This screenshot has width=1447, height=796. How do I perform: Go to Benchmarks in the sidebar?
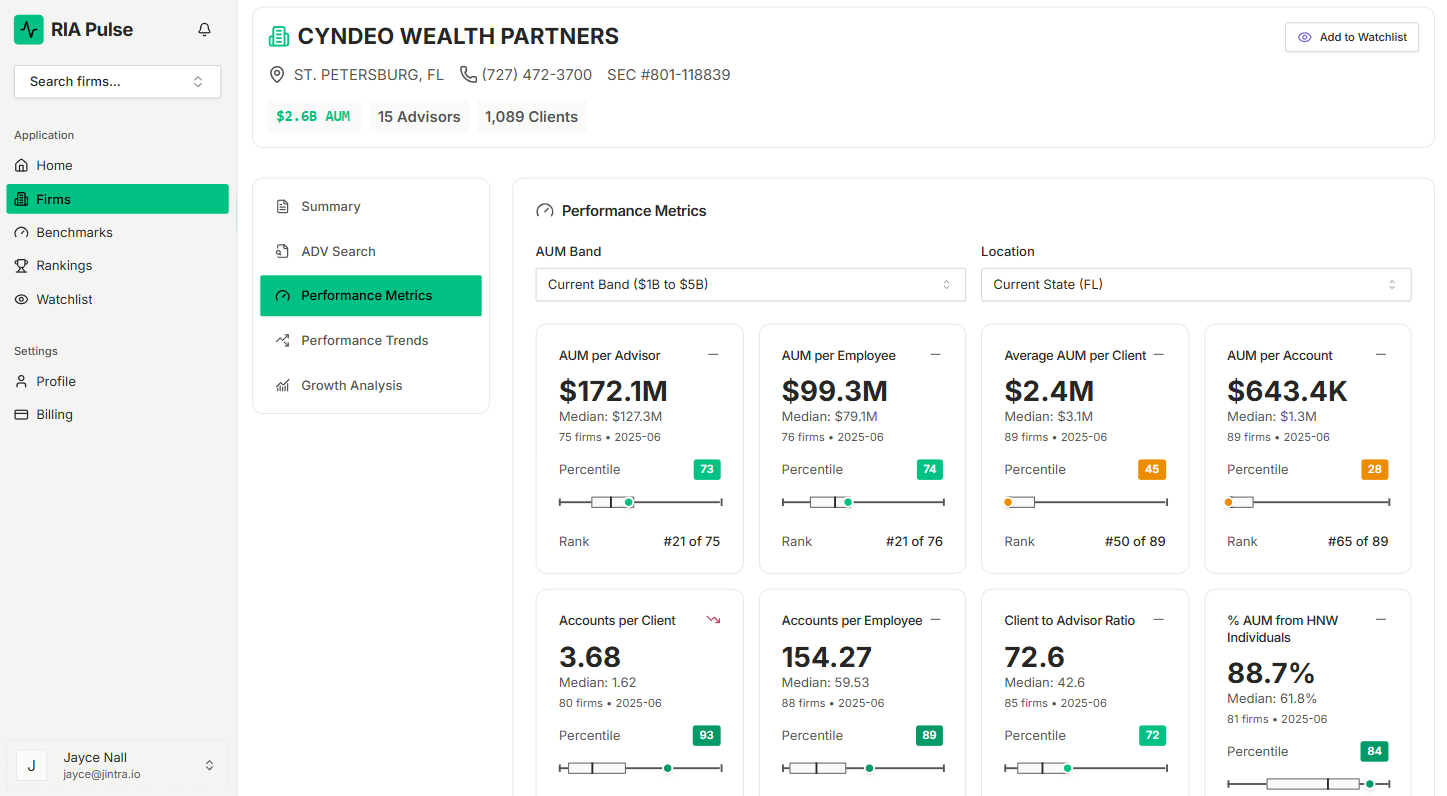[x=74, y=233]
